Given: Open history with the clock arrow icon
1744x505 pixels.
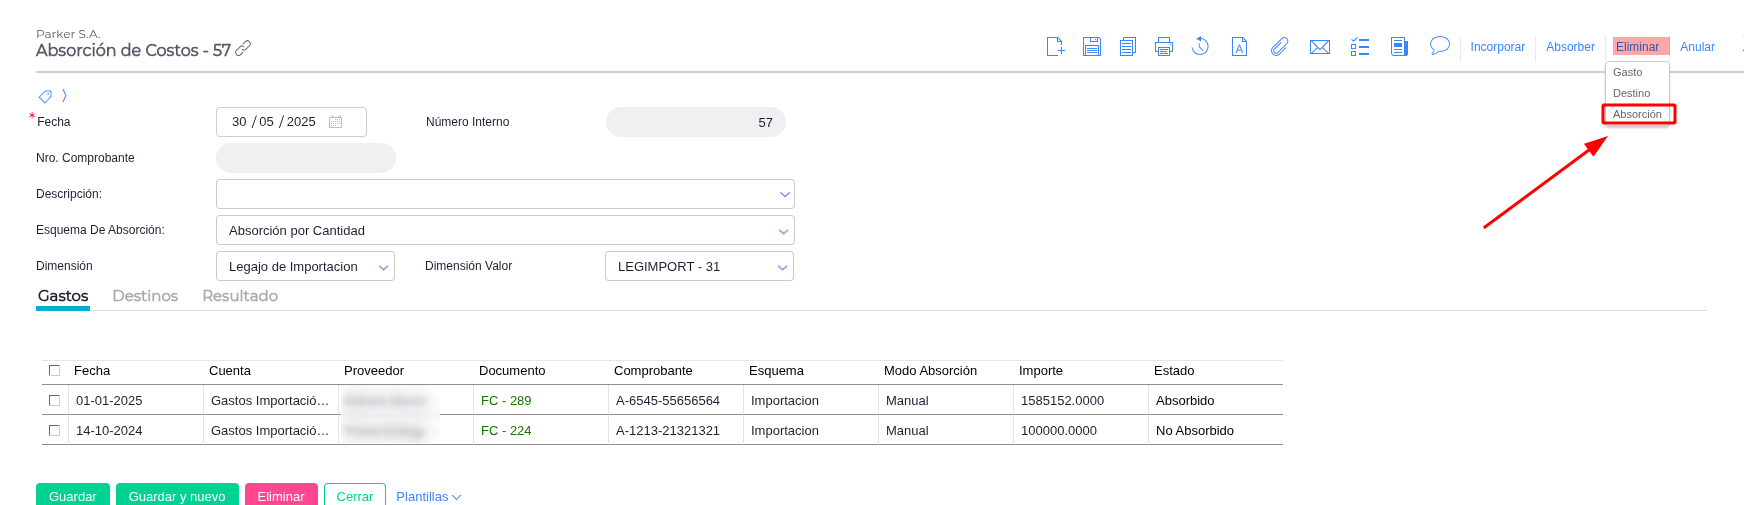Looking at the screenshot, I should (1201, 46).
